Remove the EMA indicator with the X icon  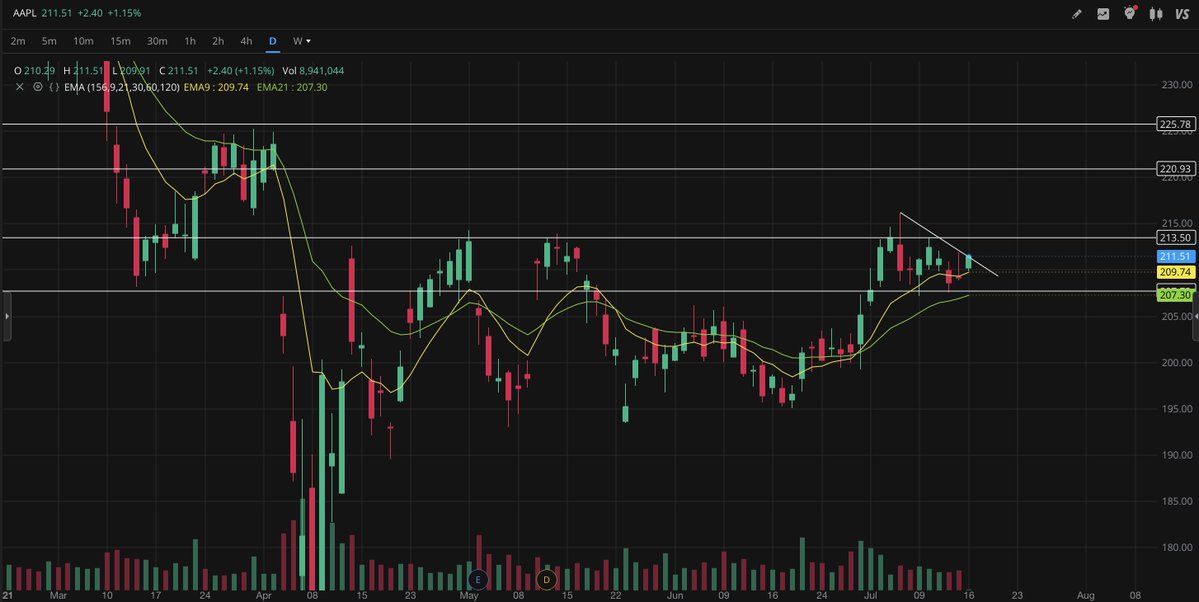20,87
